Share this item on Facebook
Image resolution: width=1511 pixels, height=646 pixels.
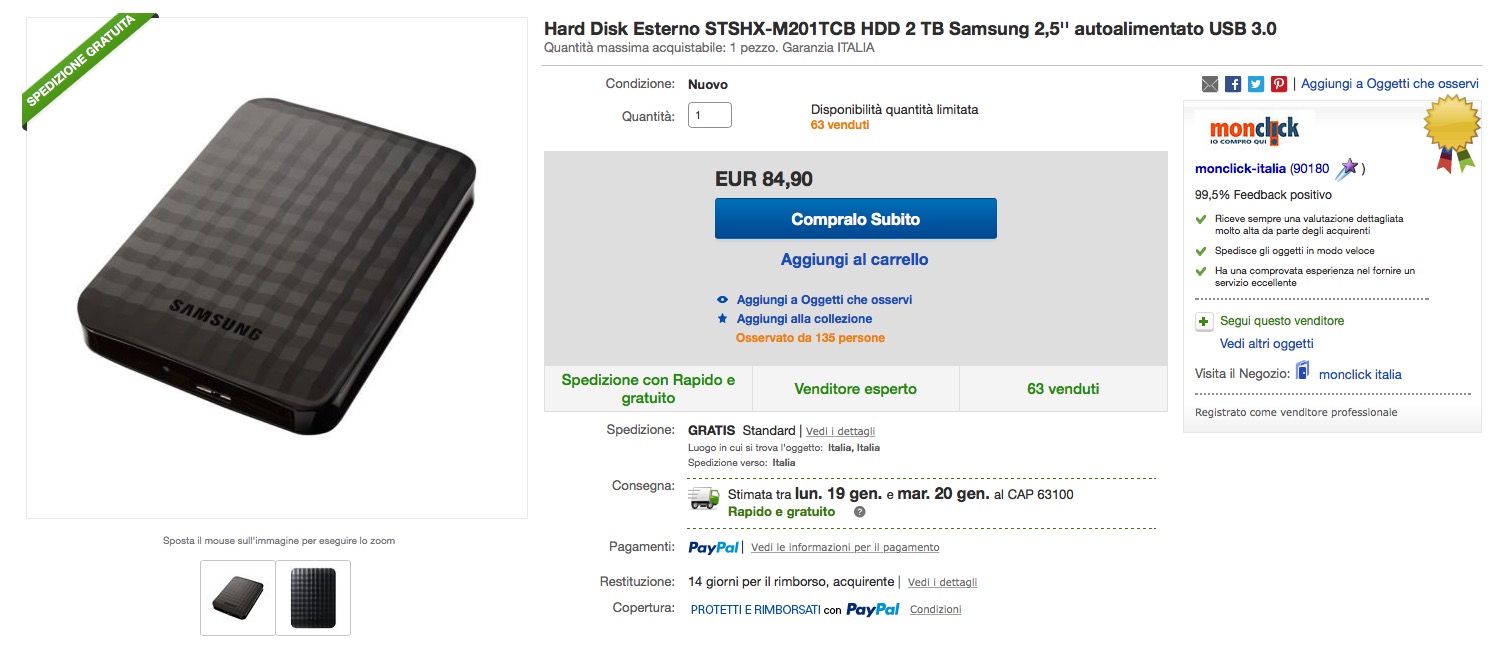click(x=1233, y=85)
